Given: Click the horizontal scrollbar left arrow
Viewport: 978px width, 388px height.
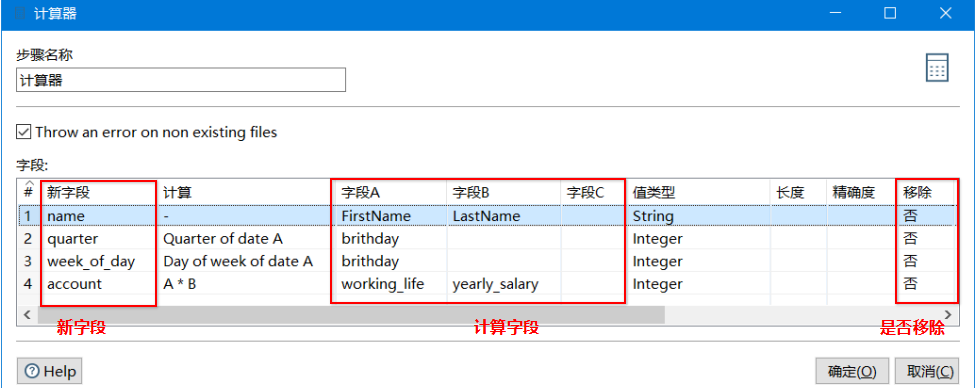Looking at the screenshot, I should 27,315.
